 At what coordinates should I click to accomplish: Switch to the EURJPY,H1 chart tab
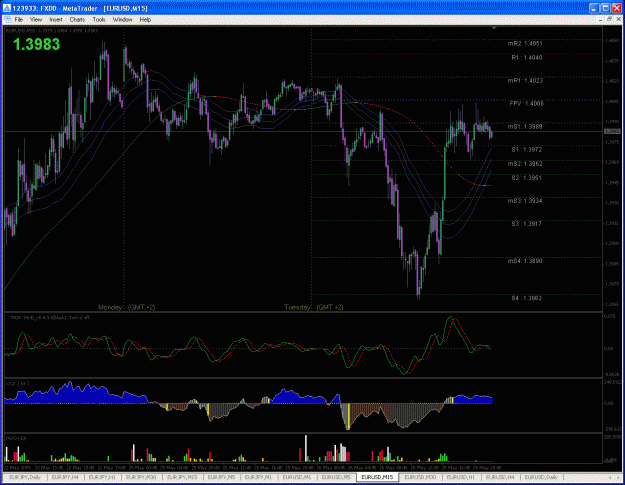[102, 477]
